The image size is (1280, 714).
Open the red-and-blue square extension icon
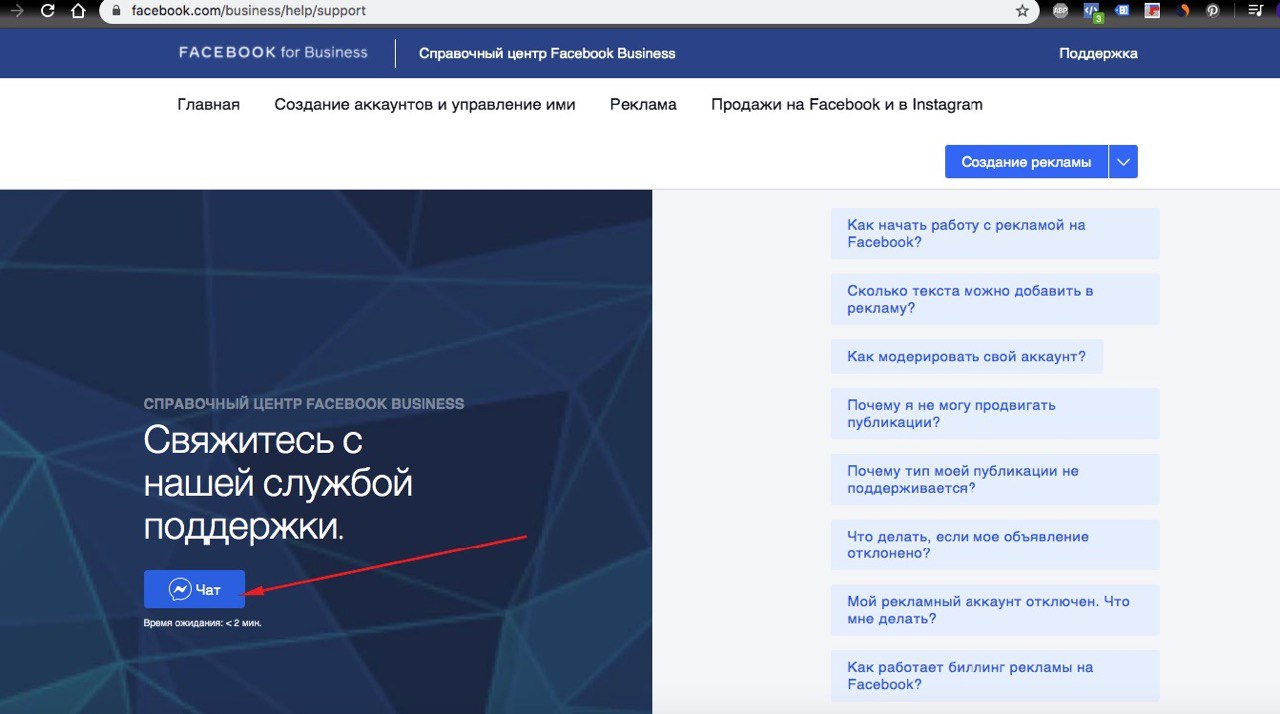1153,11
